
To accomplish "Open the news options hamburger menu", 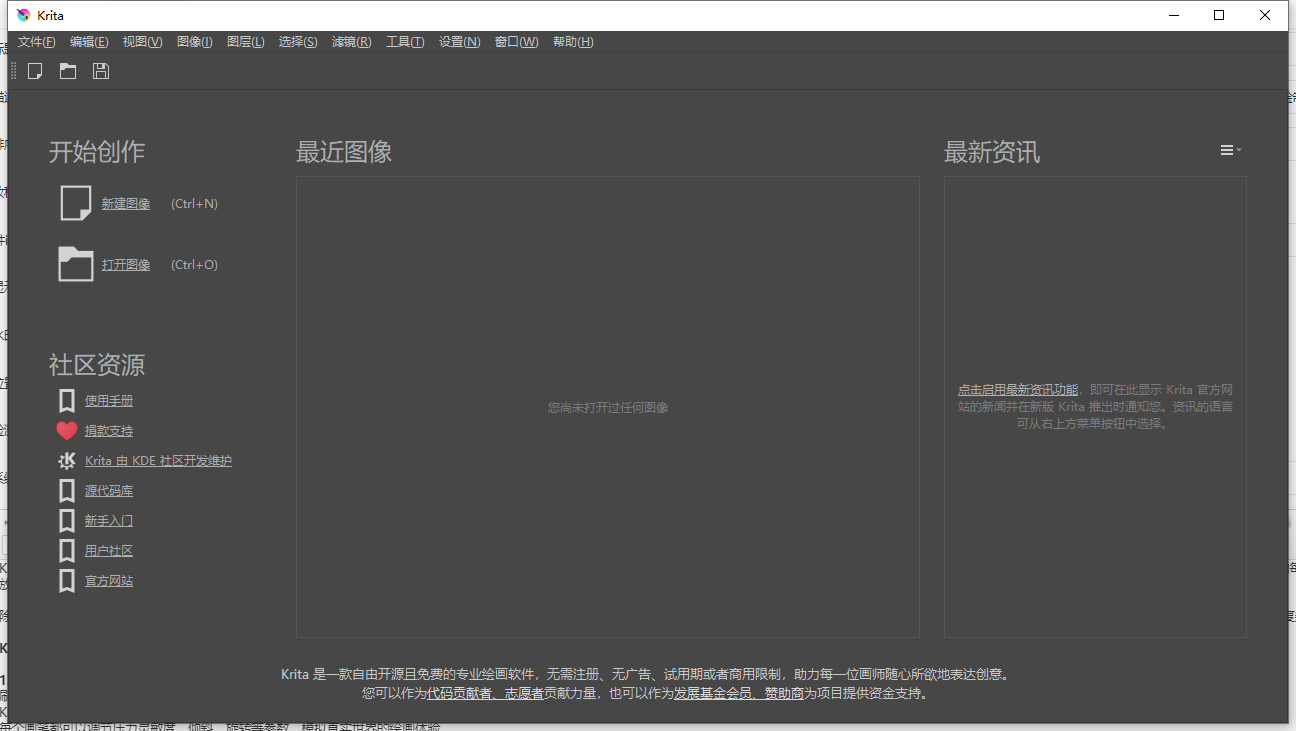I will click(1231, 151).
